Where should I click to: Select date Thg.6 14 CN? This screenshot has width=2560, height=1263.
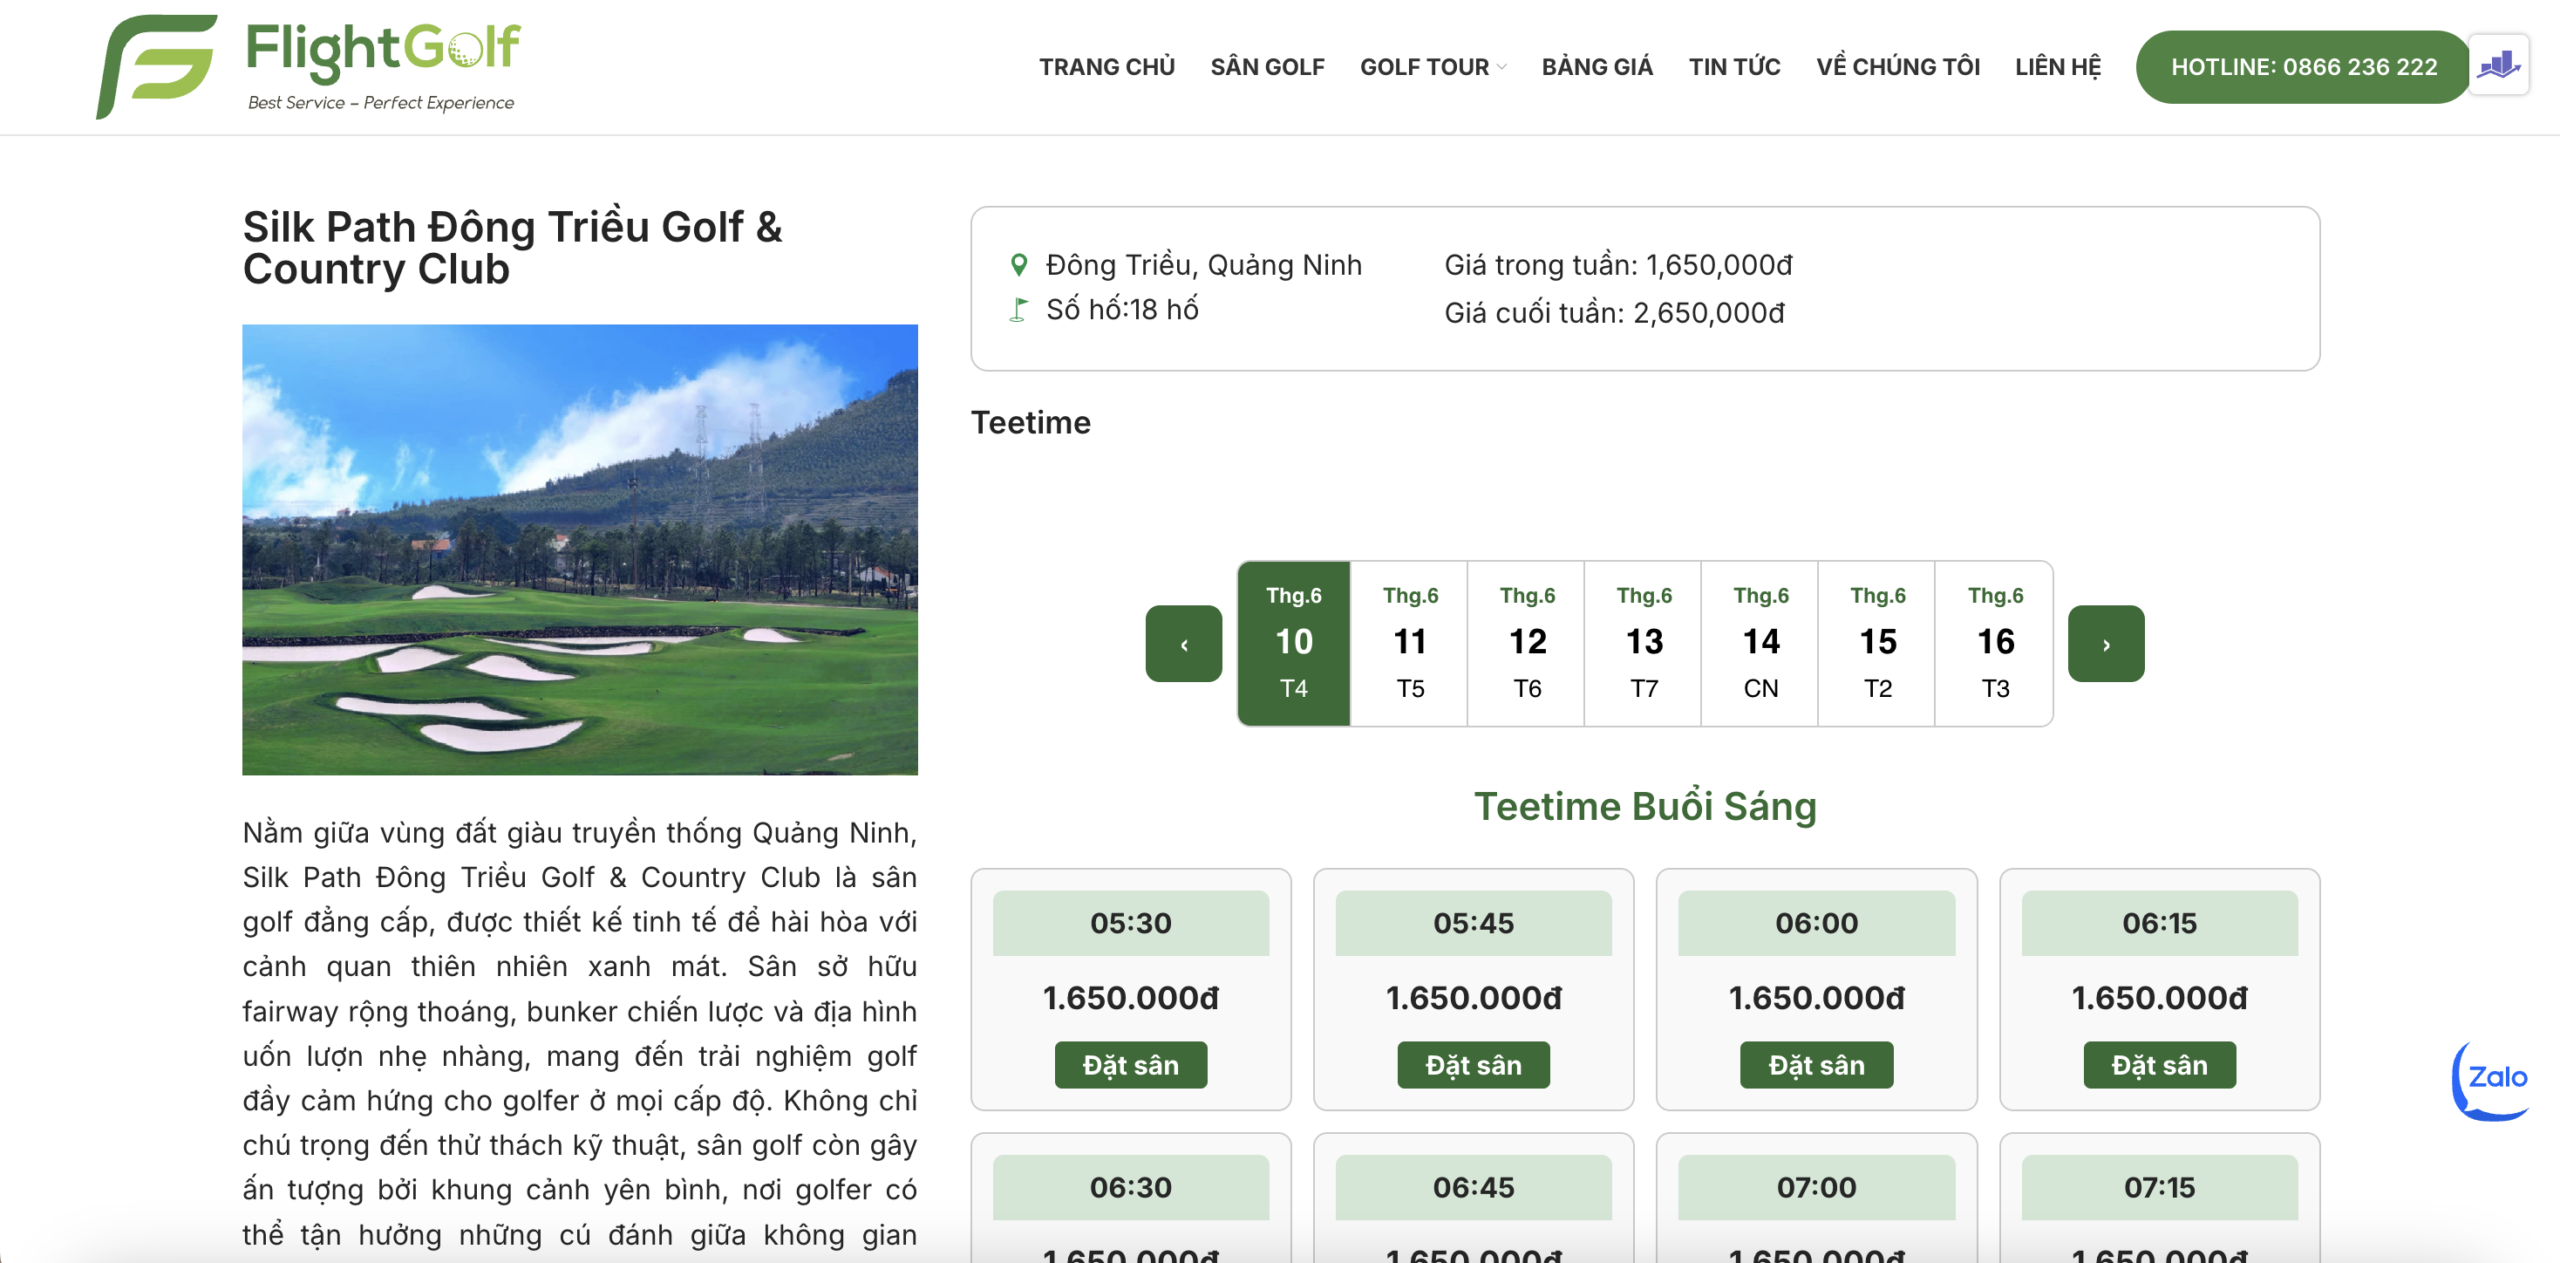pyautogui.click(x=1761, y=644)
